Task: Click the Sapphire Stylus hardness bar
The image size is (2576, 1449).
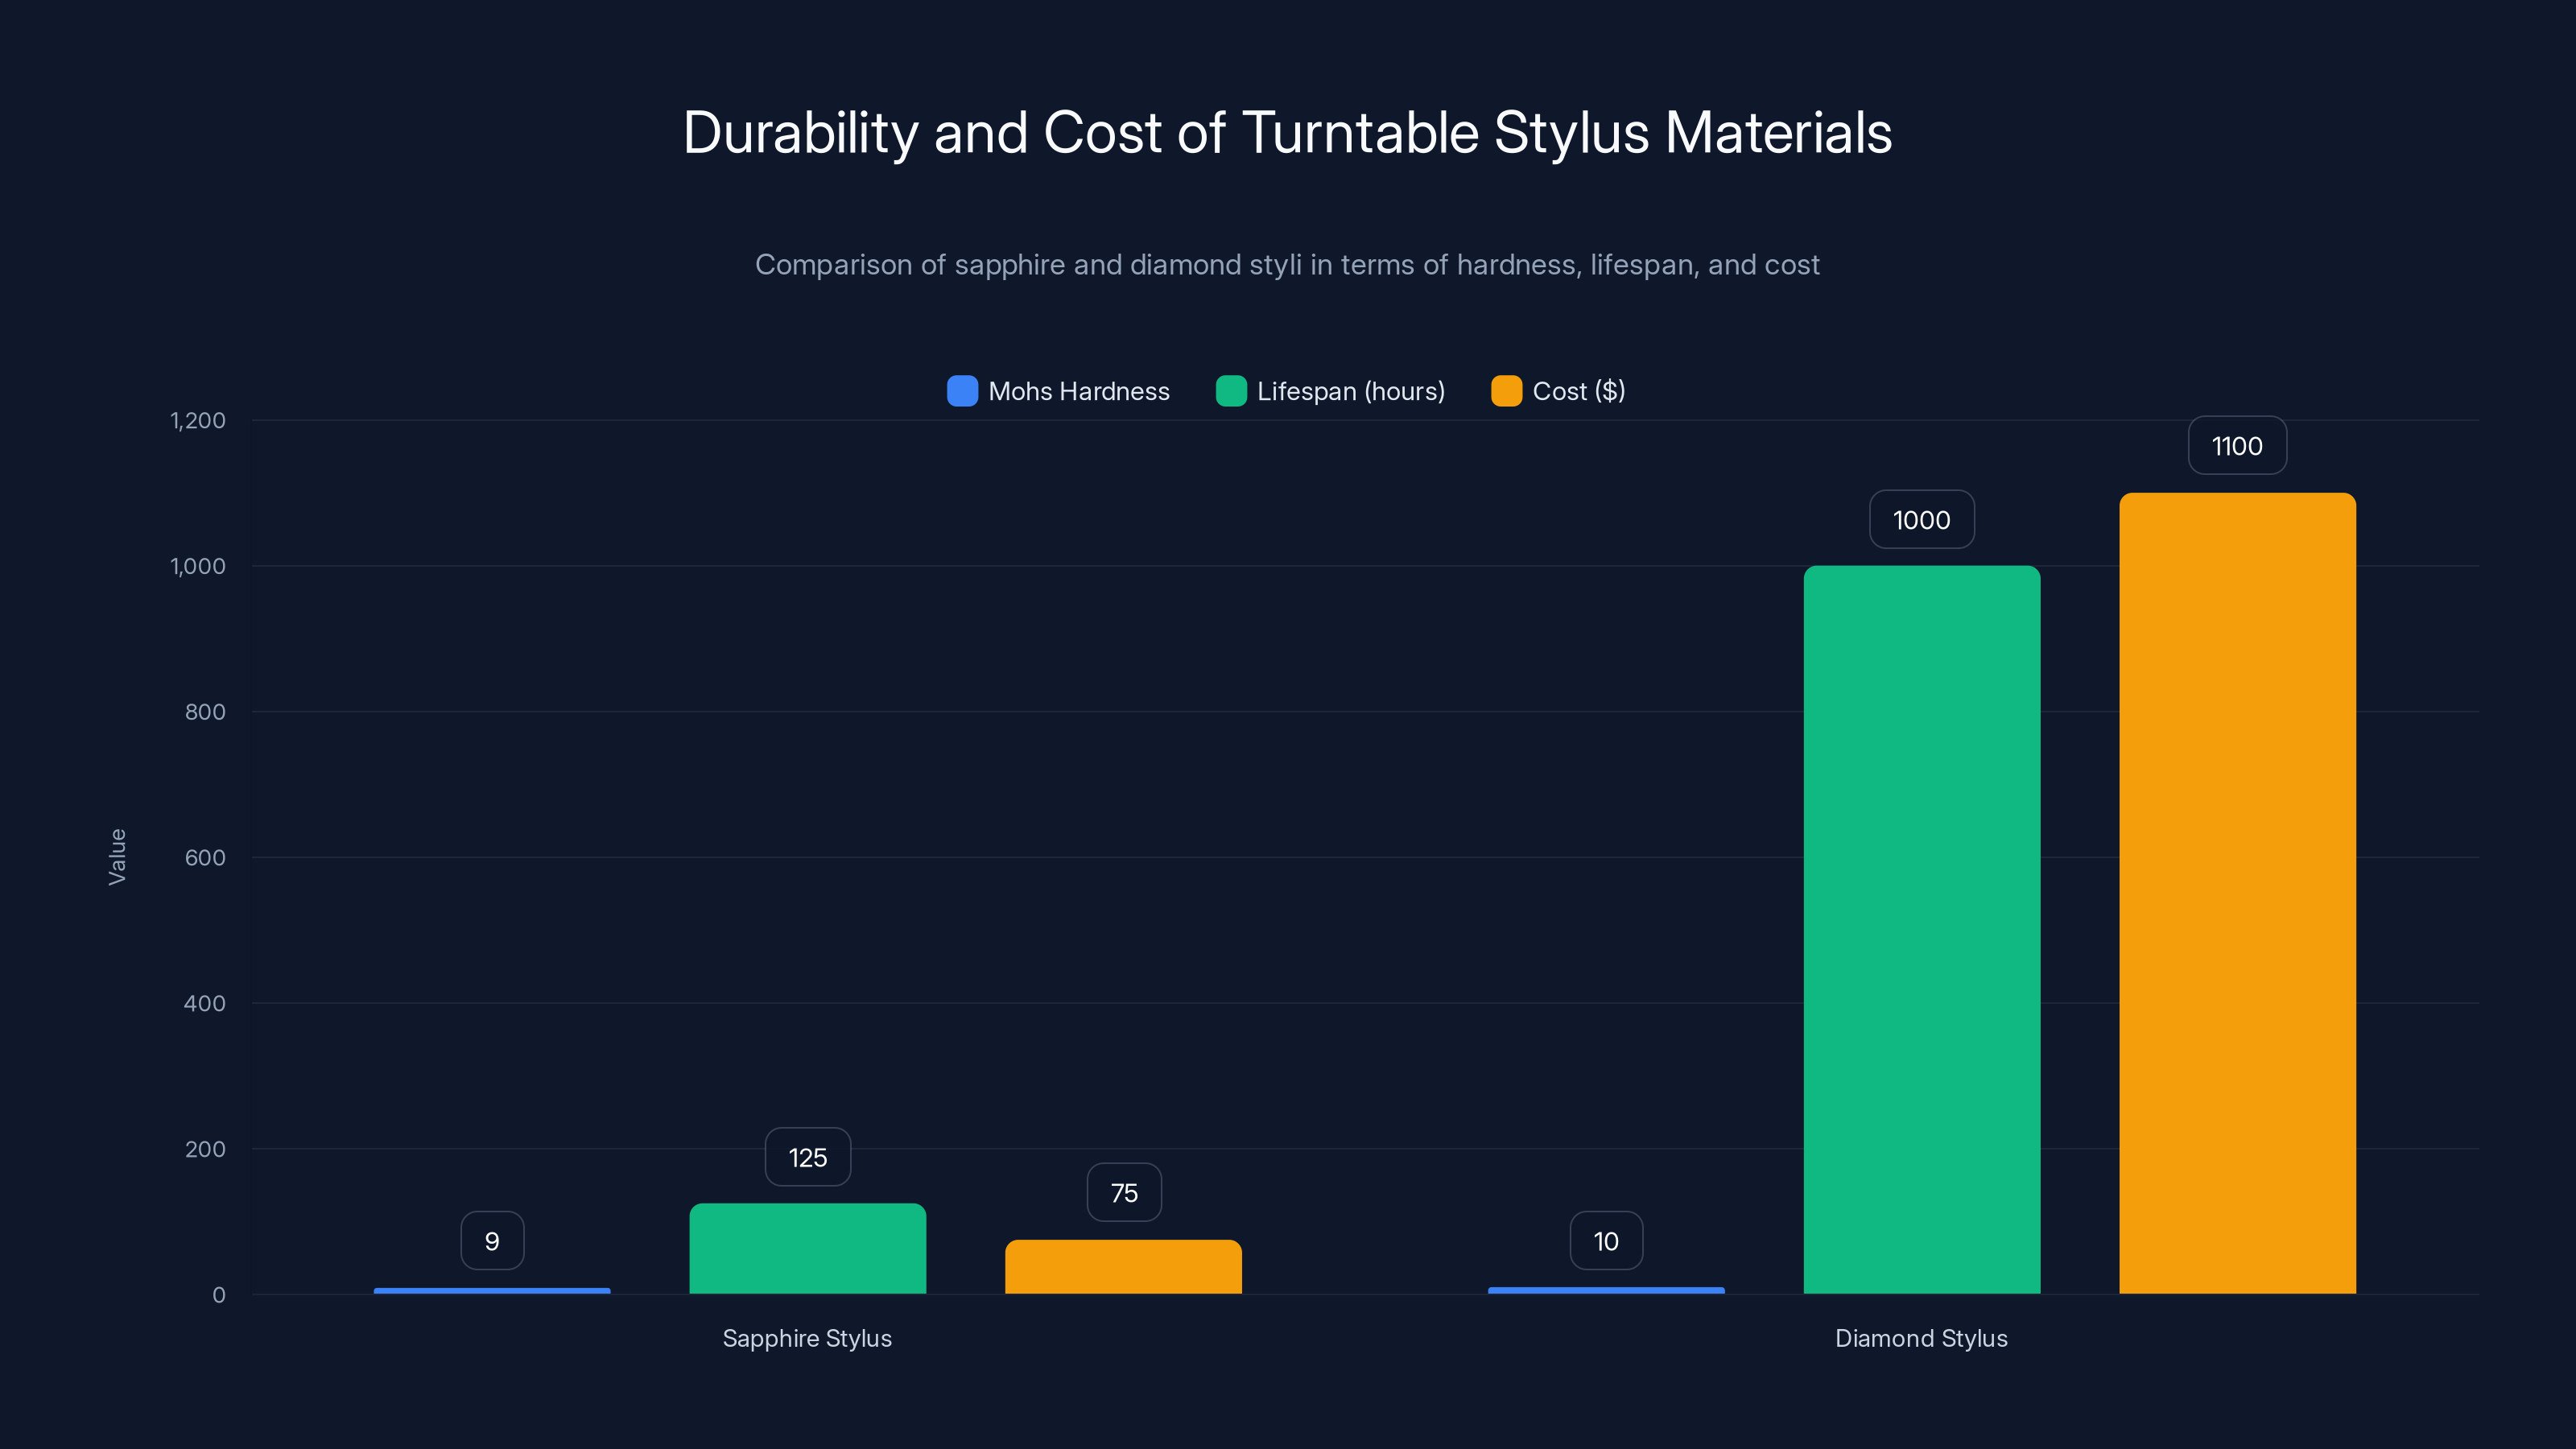Action: (491, 1291)
